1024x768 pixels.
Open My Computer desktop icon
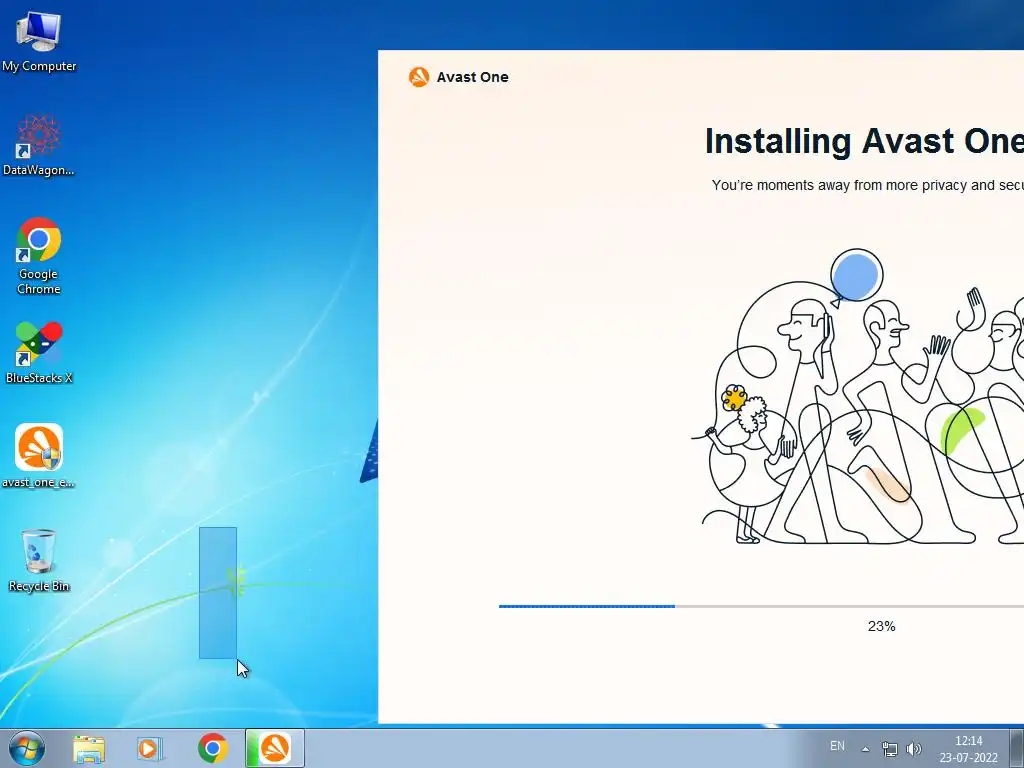39,40
